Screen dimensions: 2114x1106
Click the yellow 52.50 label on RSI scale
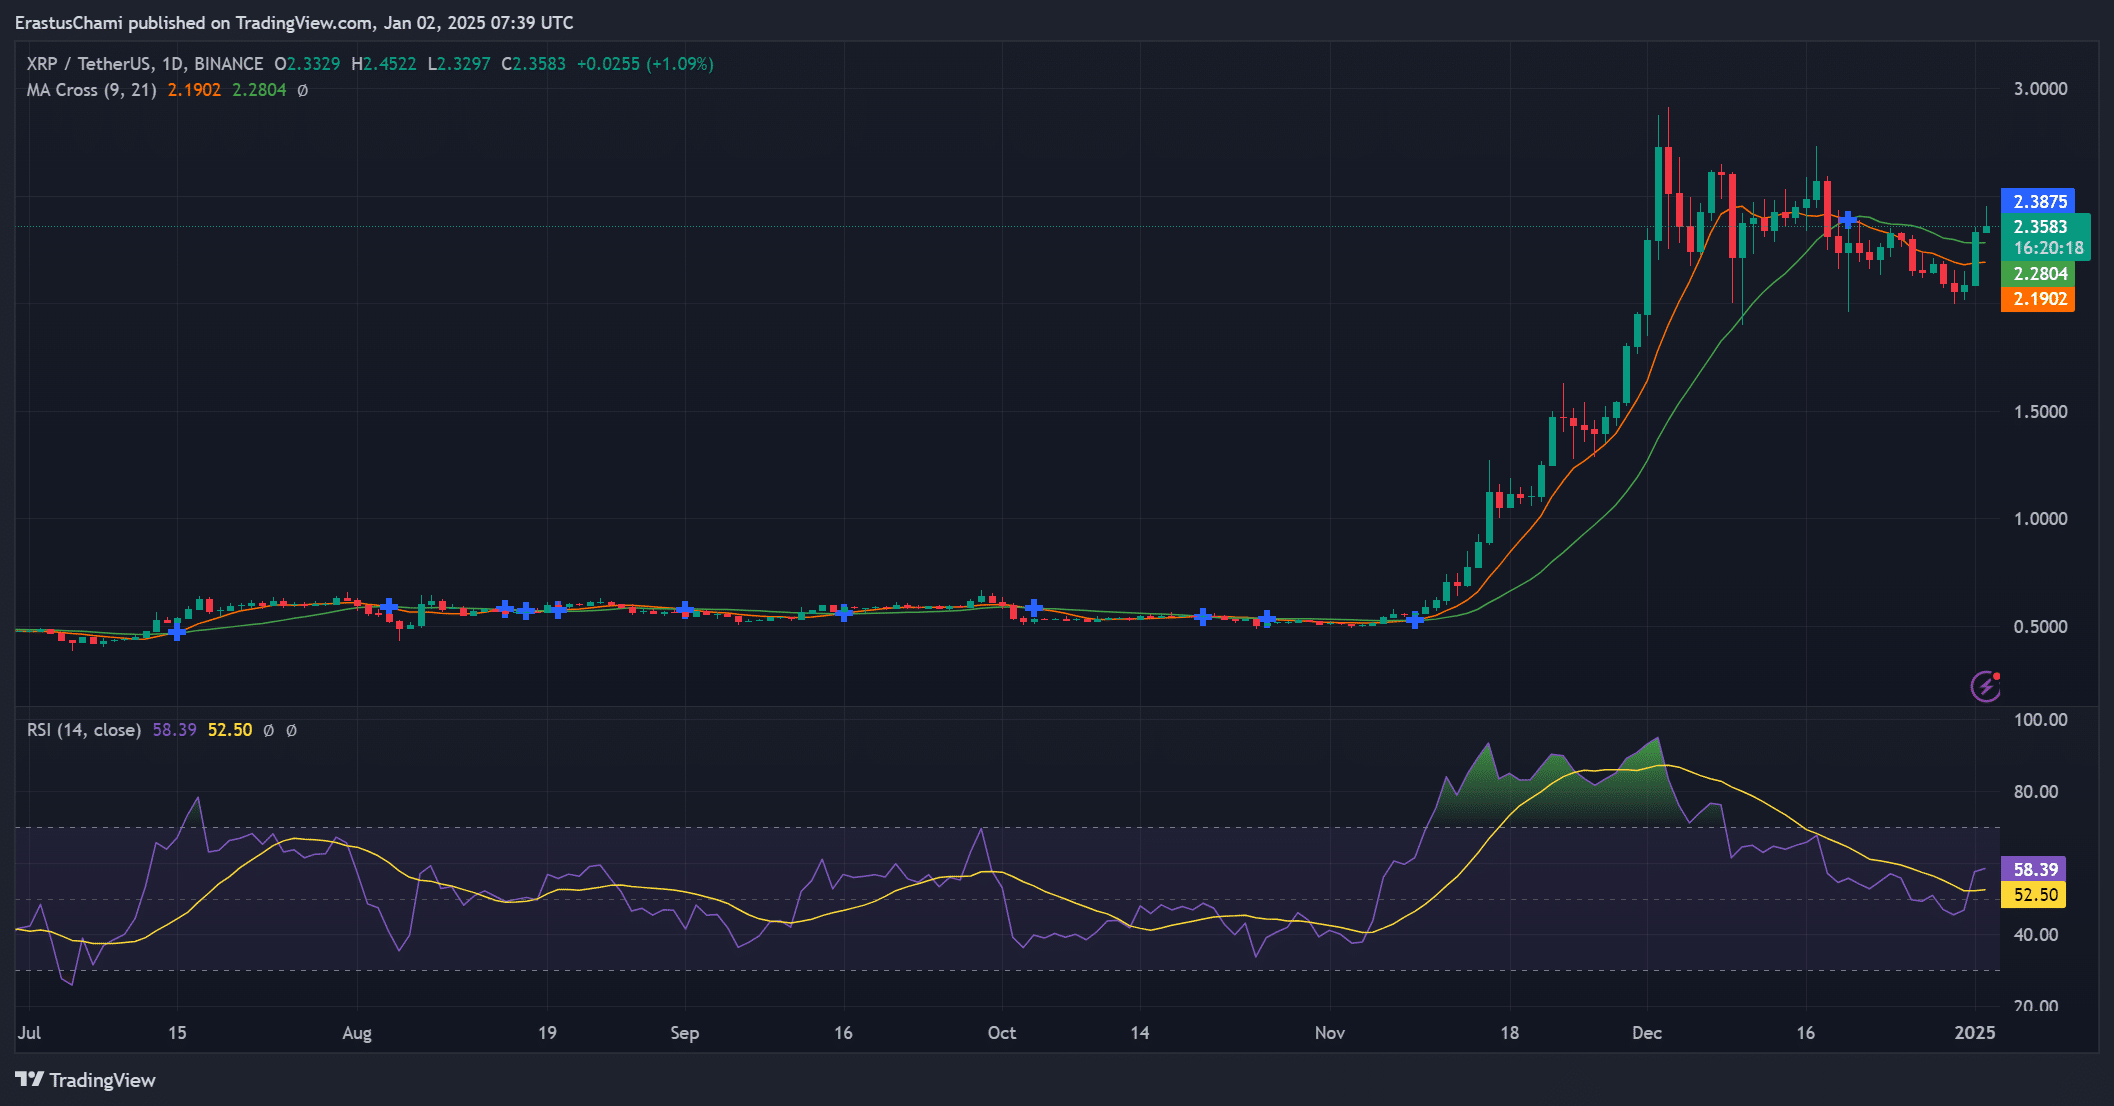click(2034, 895)
